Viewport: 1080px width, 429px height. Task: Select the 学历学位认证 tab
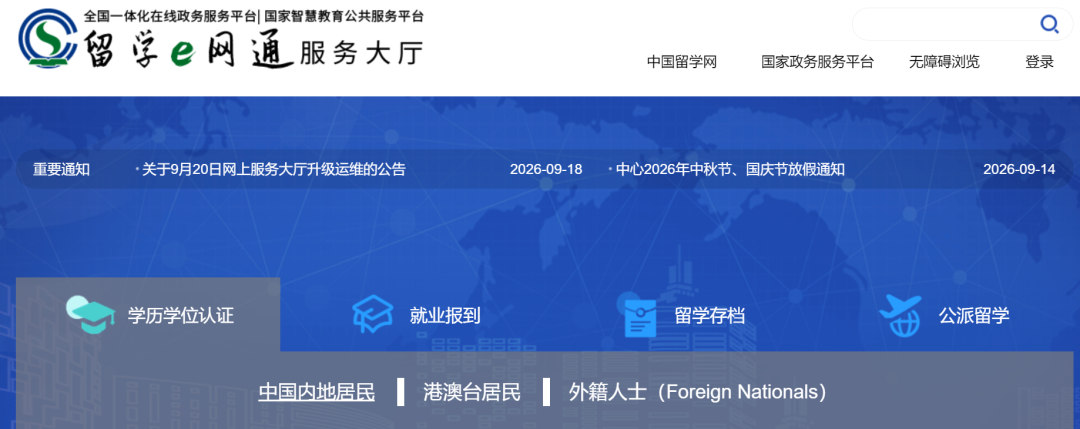point(148,315)
